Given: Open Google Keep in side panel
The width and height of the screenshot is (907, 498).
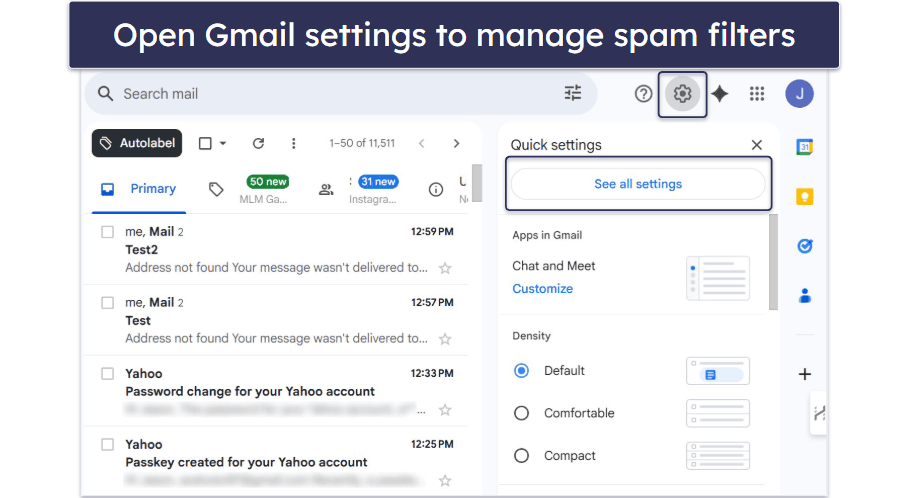Looking at the screenshot, I should (805, 197).
